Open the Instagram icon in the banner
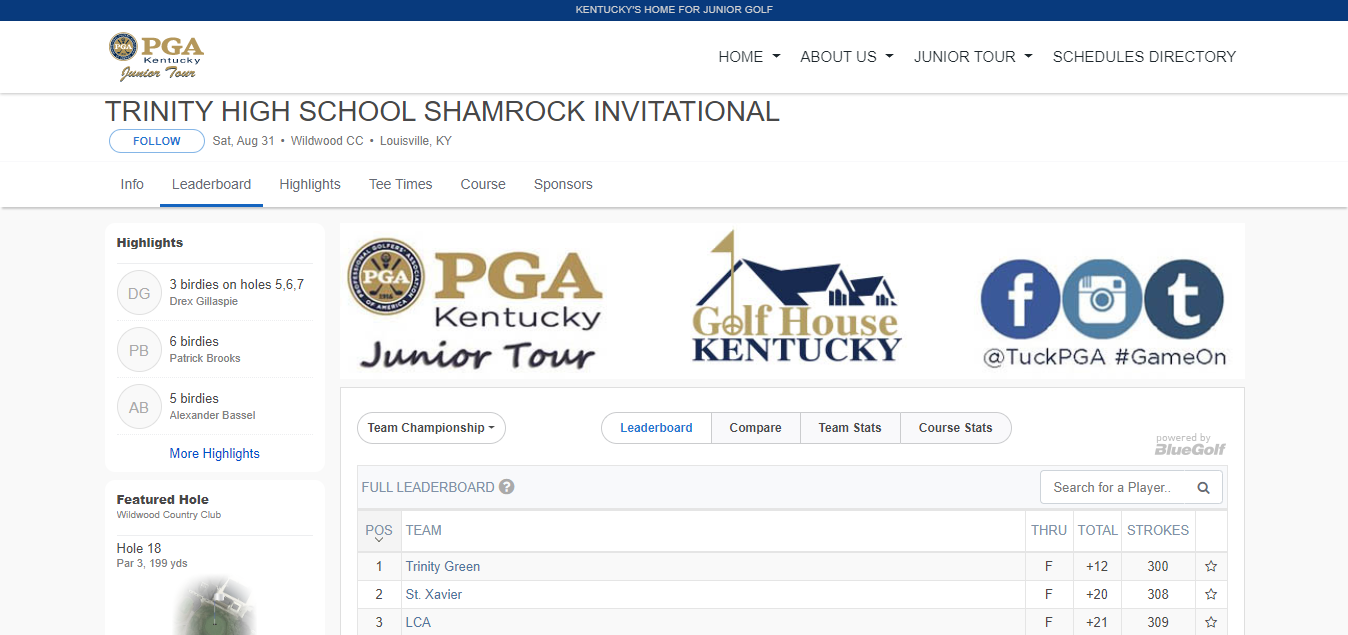The image size is (1348, 635). coord(1102,299)
